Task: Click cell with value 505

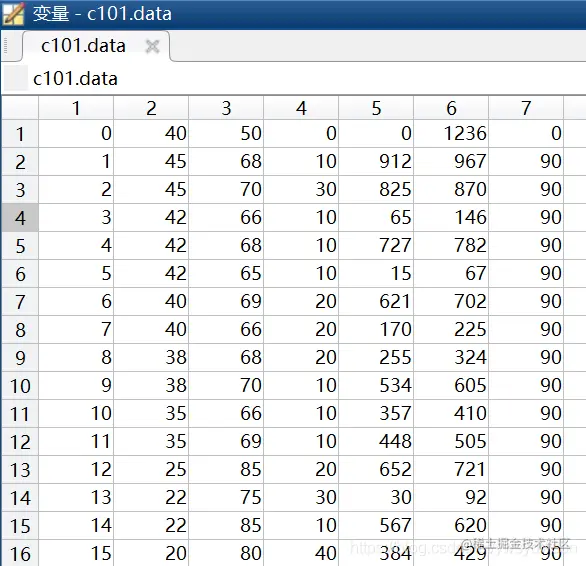Action: pyautogui.click(x=451, y=442)
